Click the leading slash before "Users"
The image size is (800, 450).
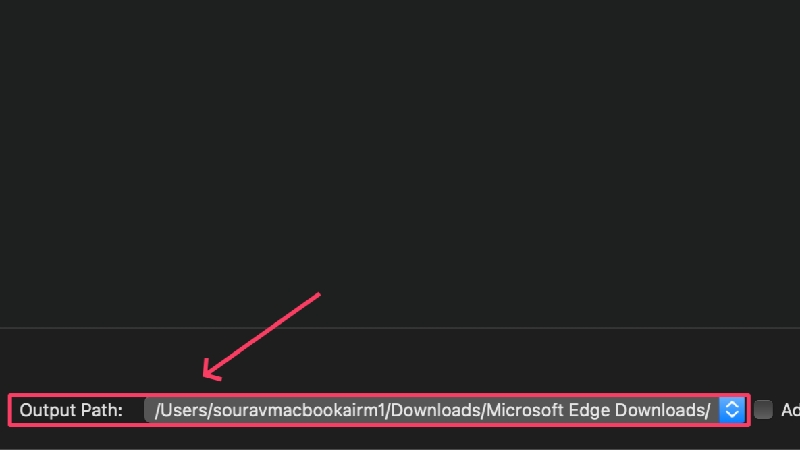point(158,410)
